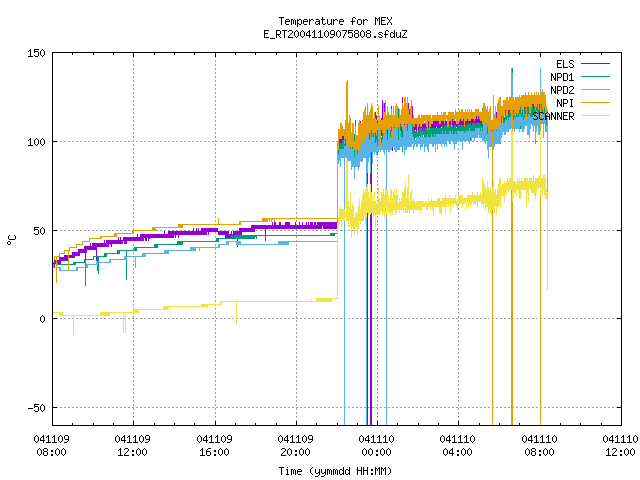
Task: Click the NPD1 legend label
Action: pos(562,77)
